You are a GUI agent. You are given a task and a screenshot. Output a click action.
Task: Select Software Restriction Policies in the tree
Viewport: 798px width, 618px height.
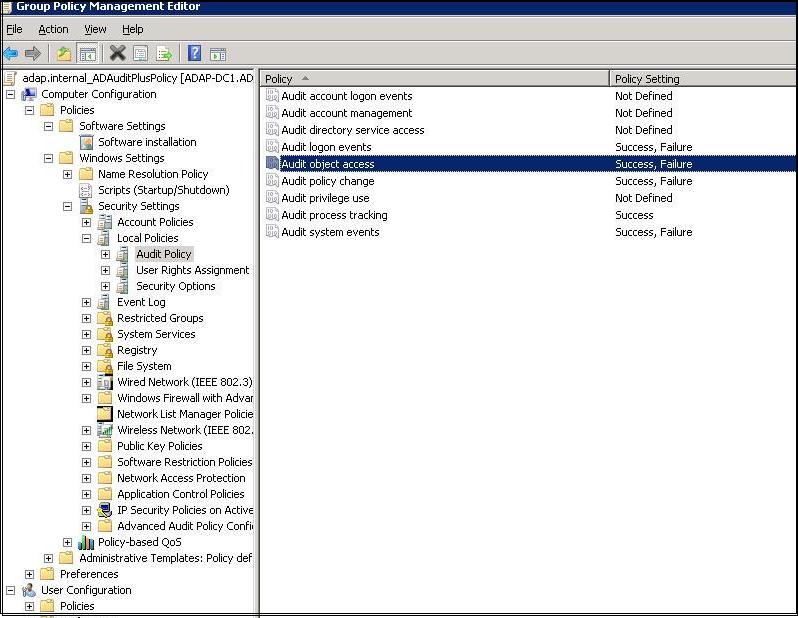pyautogui.click(x=185, y=462)
